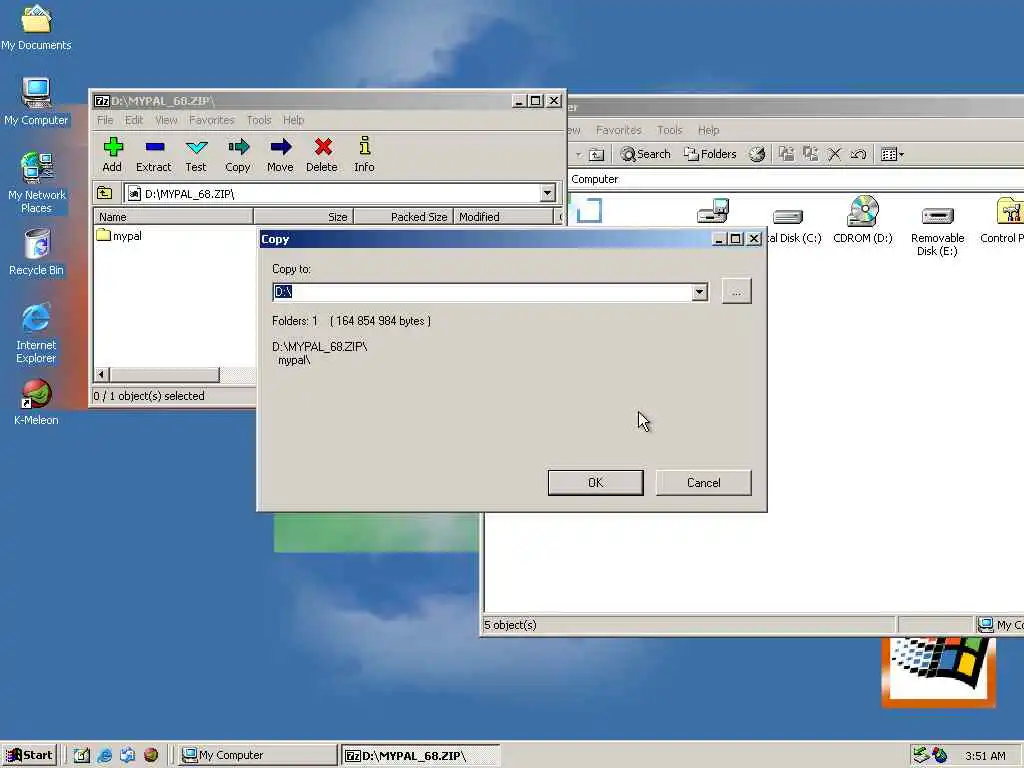Viewport: 1024px width, 768px height.
Task: Click the Copy to destination field
Action: click(x=482, y=291)
